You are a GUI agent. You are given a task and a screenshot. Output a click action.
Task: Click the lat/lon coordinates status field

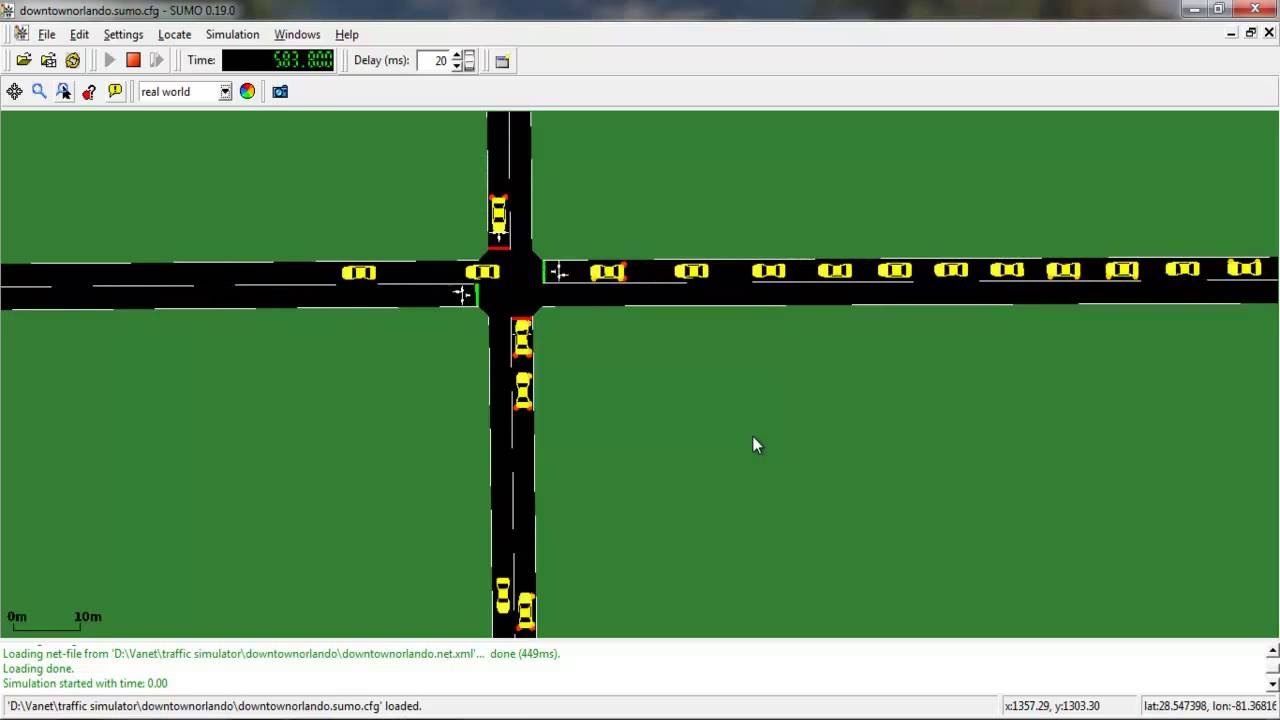point(1209,706)
